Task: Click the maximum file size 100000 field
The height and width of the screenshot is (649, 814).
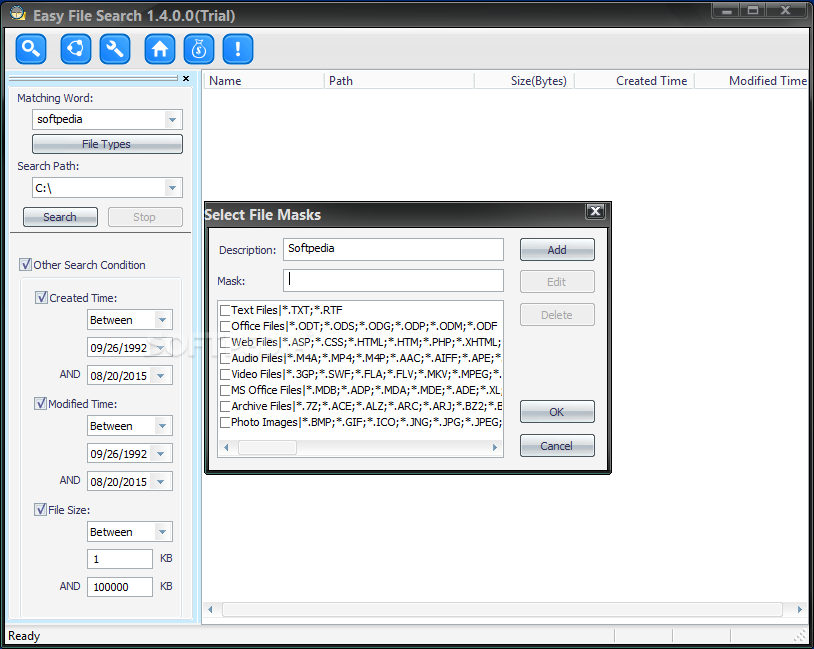Action: [119, 587]
